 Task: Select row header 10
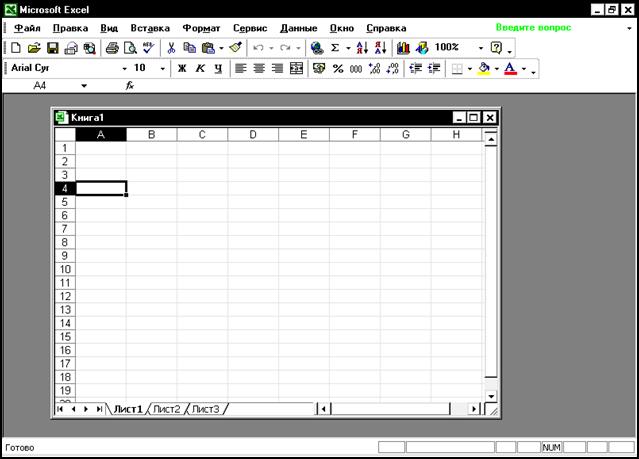click(65, 269)
